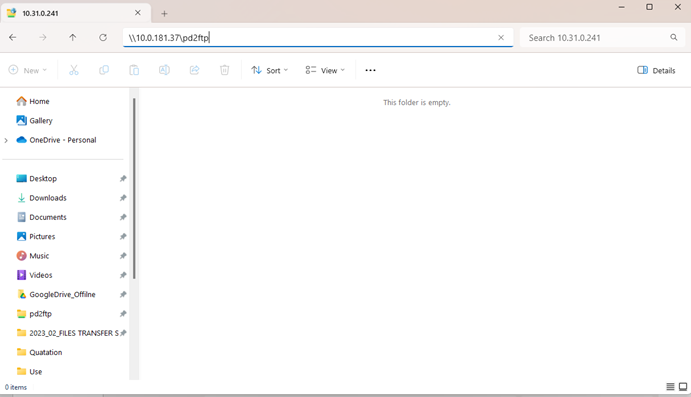The height and width of the screenshot is (397, 691).
Task: Close the 10.31.0.241 tab
Action: [137, 13]
